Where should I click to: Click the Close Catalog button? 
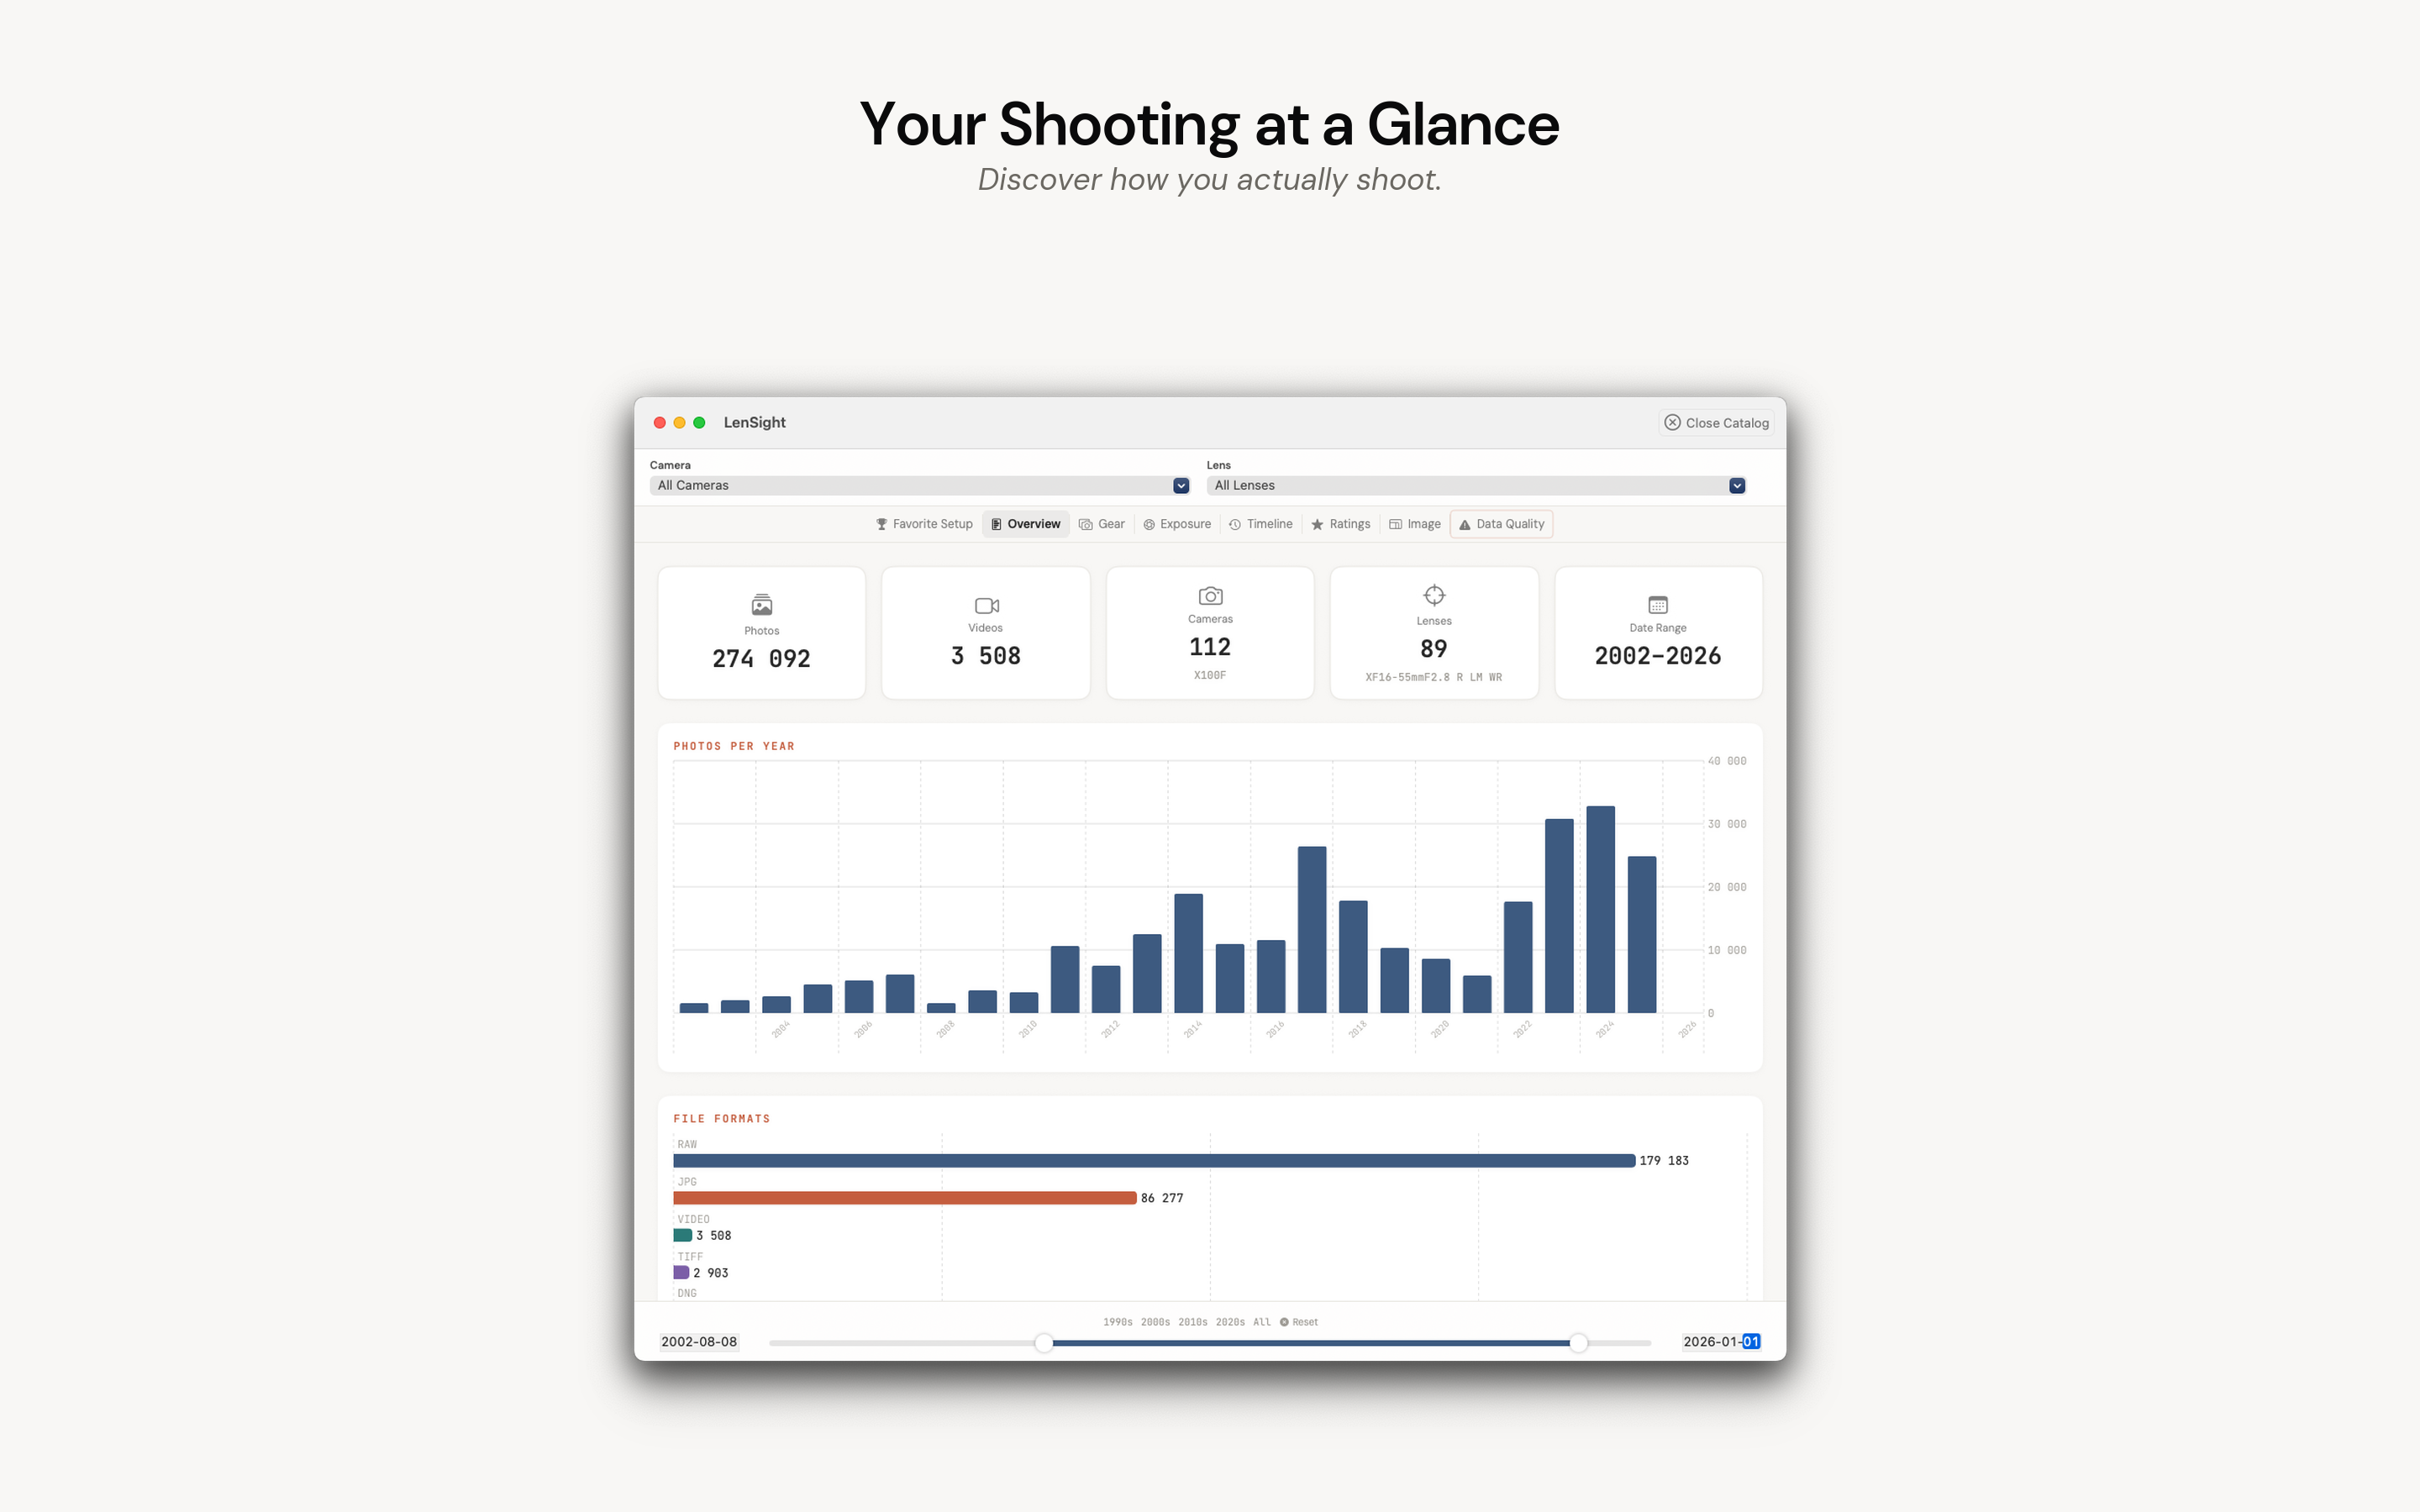point(1717,422)
